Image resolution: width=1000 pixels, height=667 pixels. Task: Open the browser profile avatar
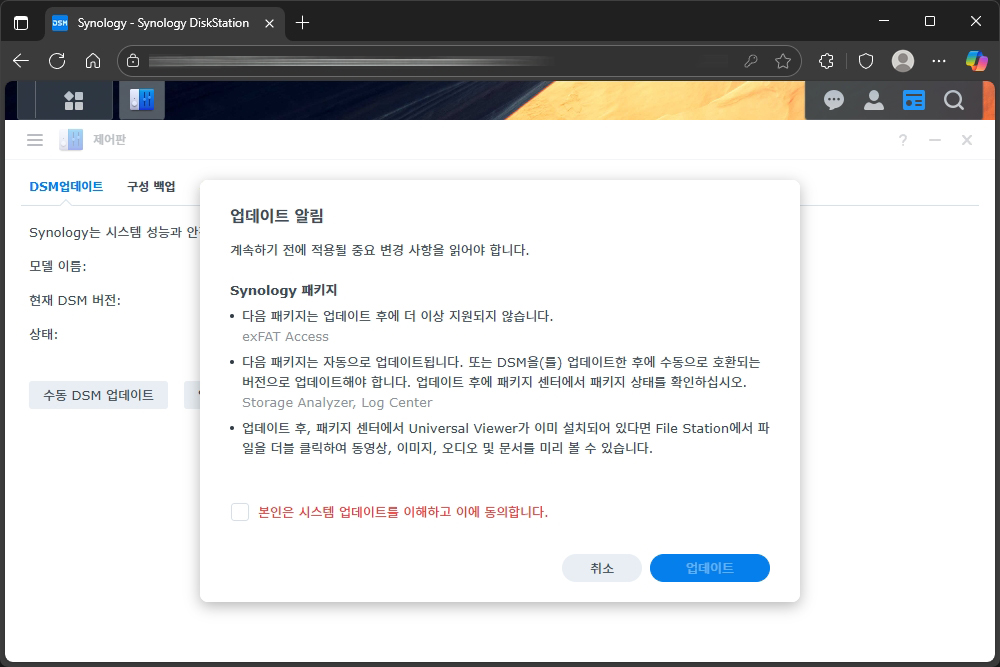tap(902, 61)
